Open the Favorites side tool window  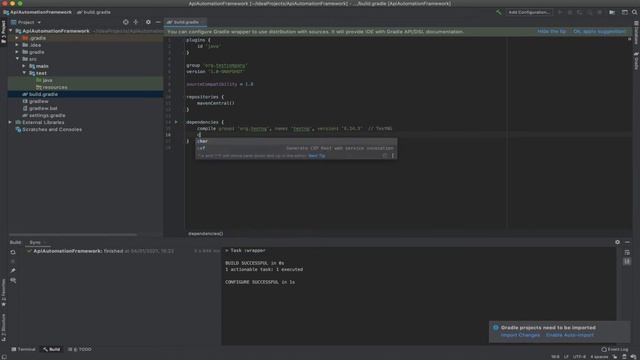tap(4, 293)
